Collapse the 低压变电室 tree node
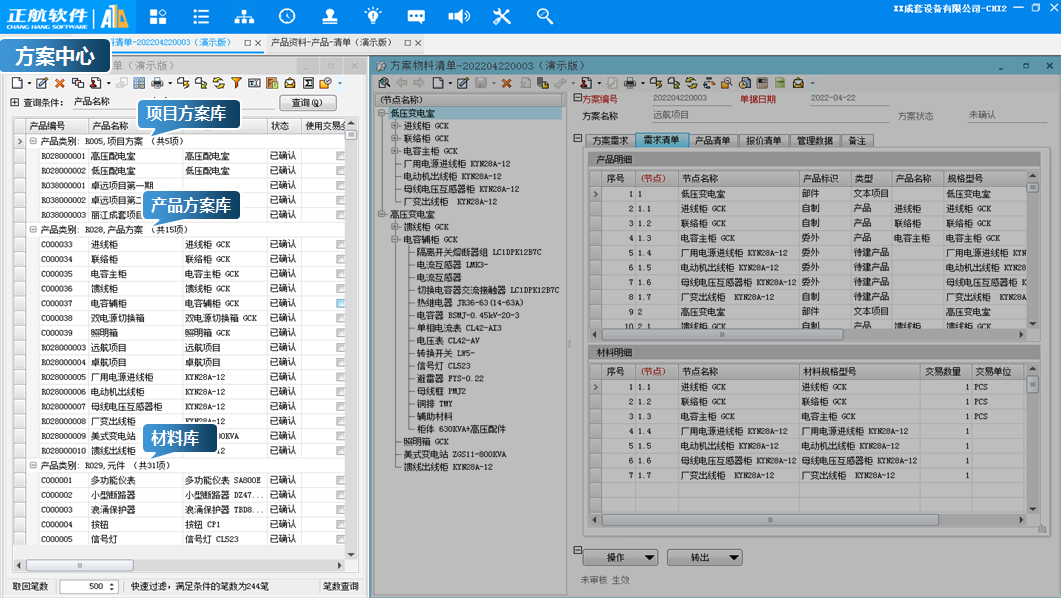The width and height of the screenshot is (1061, 598). [x=383, y=113]
